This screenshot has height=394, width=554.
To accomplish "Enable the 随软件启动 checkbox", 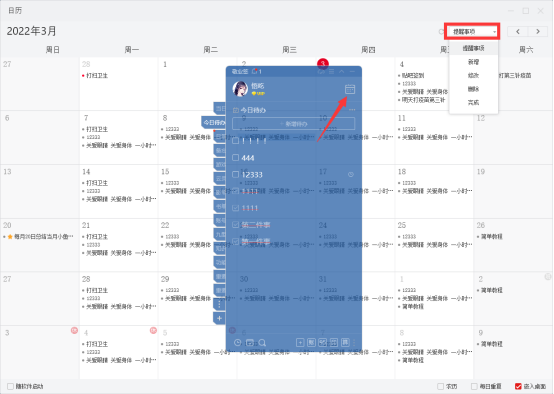I will pos(11,386).
